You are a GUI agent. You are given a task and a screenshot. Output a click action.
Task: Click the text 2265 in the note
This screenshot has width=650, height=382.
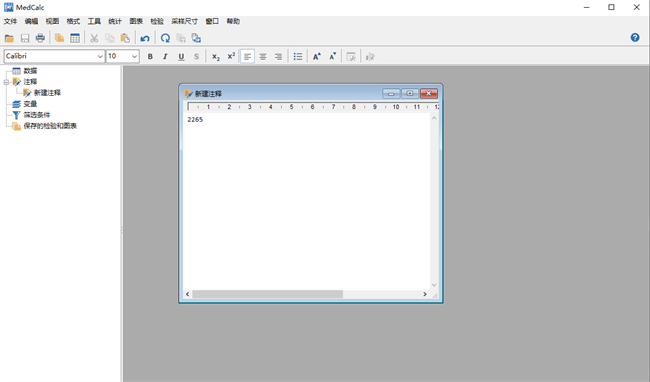195,119
